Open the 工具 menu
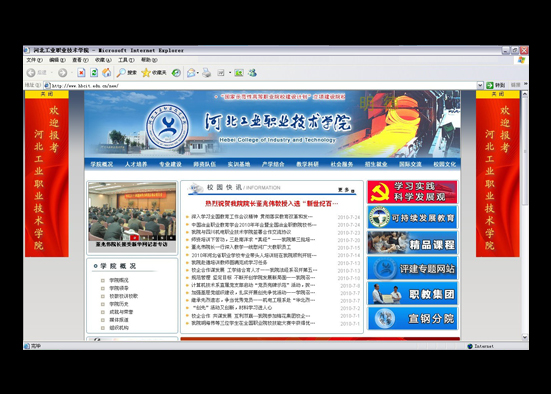The height and width of the screenshot is (394, 551). 126,60
